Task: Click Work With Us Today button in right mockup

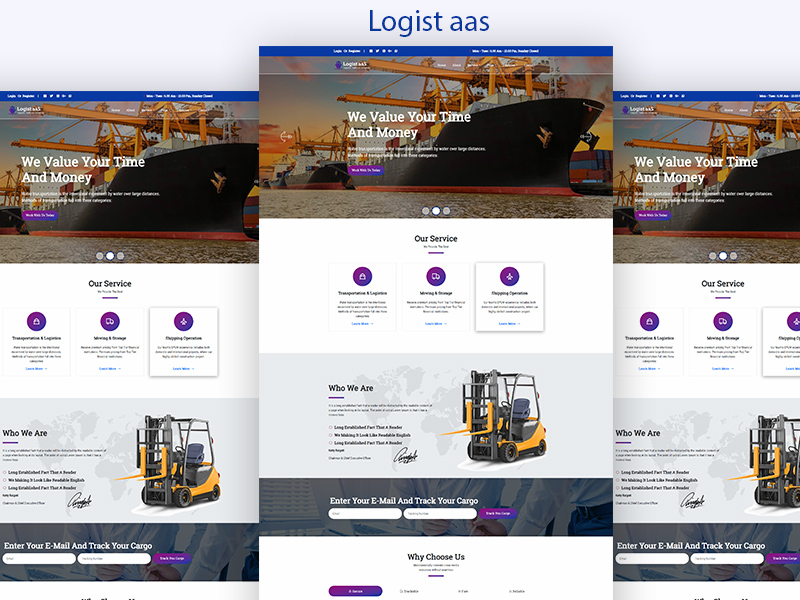Action: [x=653, y=215]
